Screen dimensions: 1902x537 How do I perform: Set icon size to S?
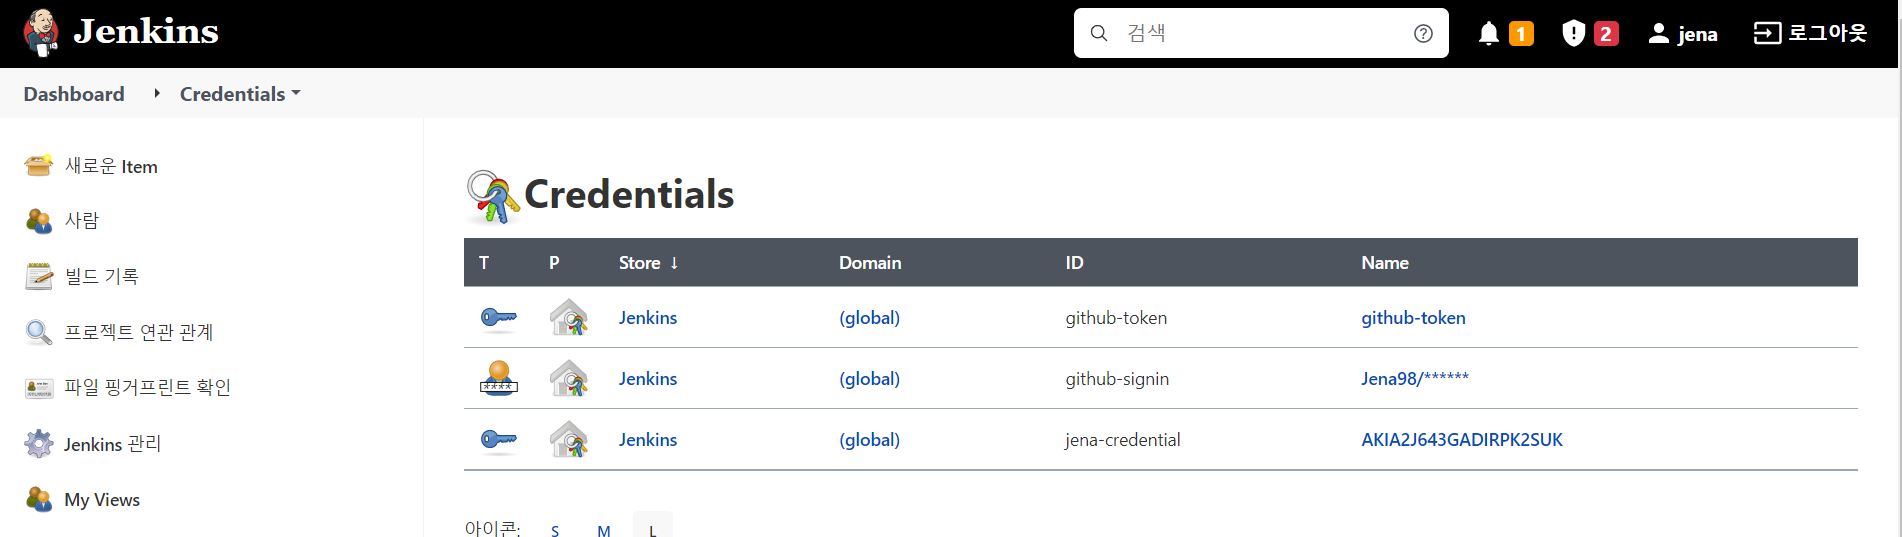pos(555,529)
